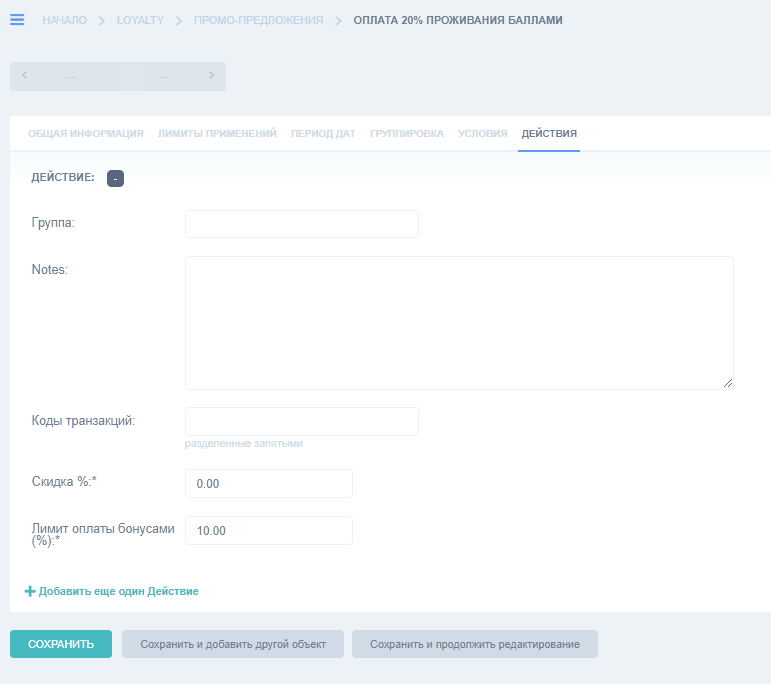
Task: Click the ДЕЙСТВИЕ: heading label
Action: coord(63,177)
